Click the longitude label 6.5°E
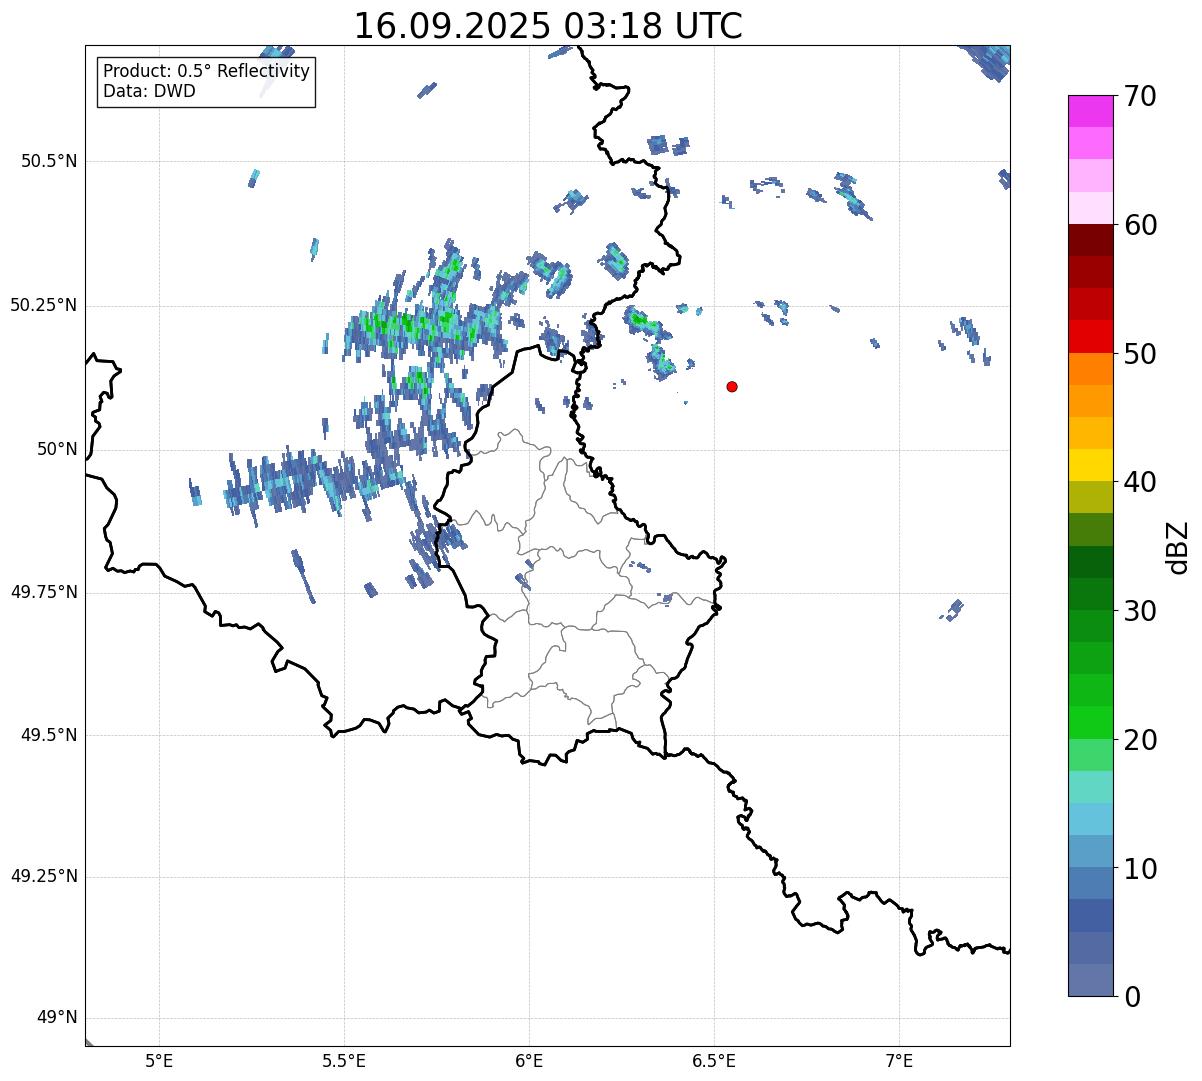 click(714, 1061)
